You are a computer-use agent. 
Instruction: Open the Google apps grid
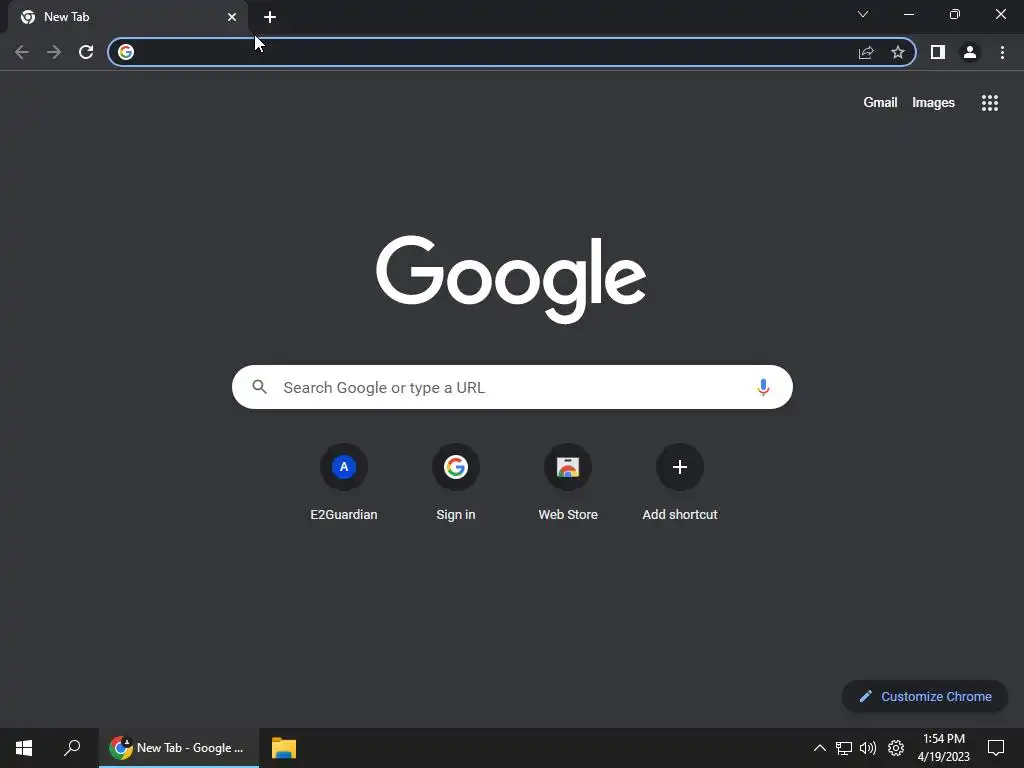coord(990,103)
